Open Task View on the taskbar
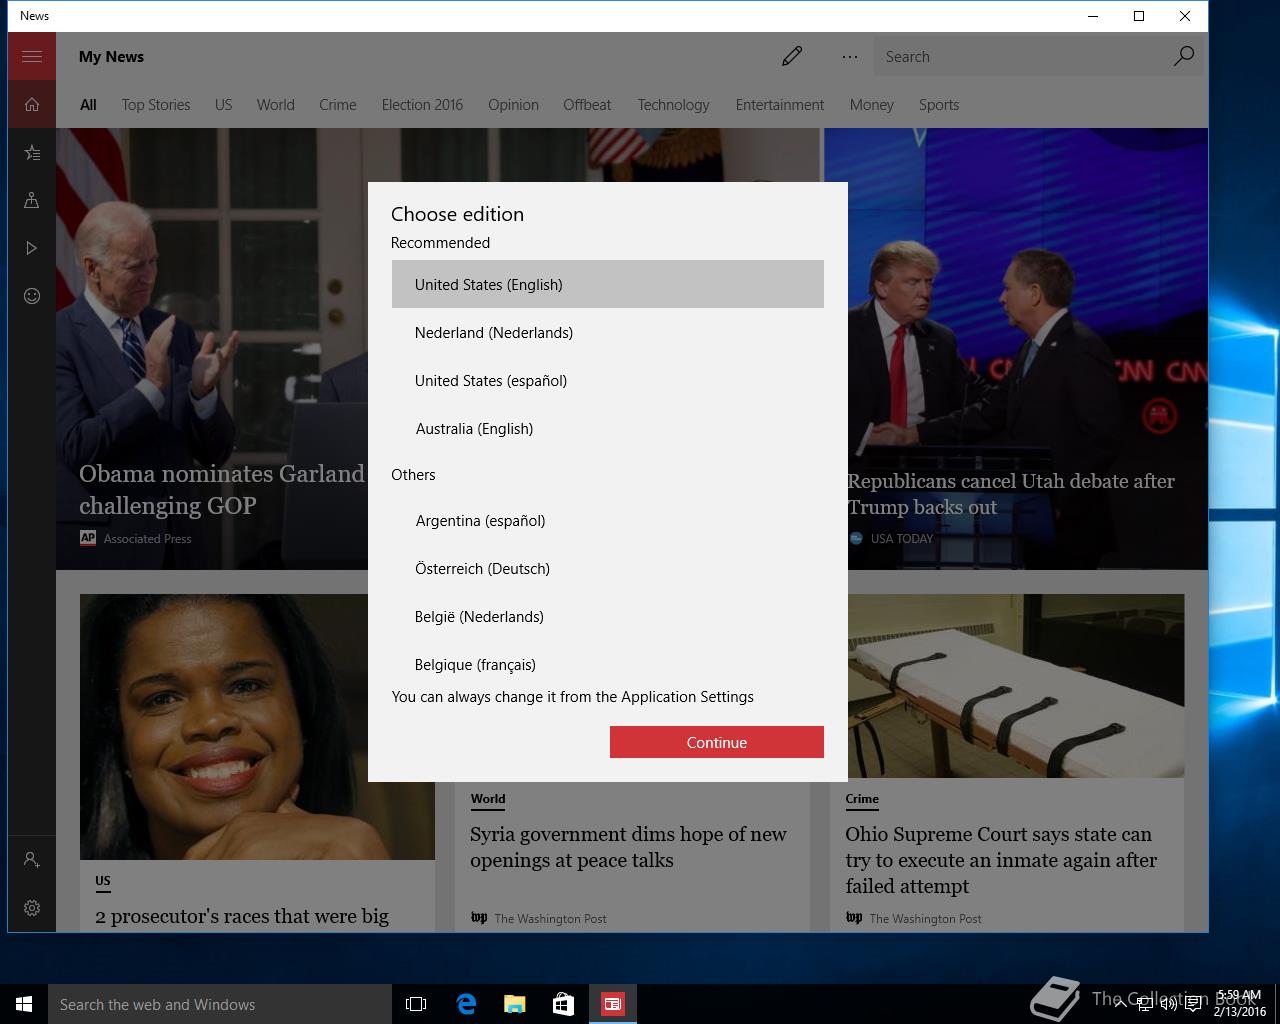This screenshot has height=1024, width=1280. [416, 1004]
